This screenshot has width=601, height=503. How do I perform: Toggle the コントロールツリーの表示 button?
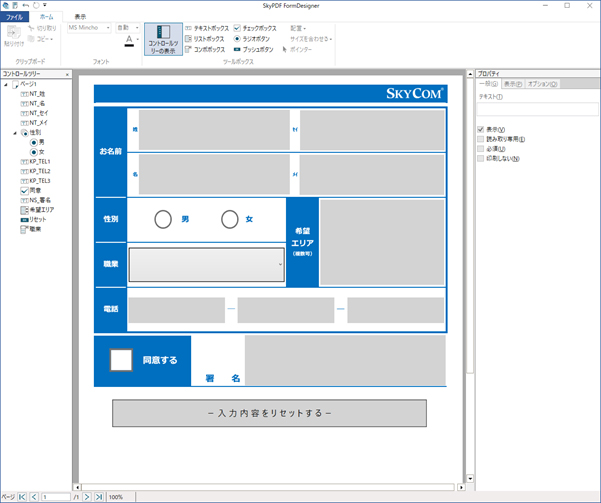163,39
